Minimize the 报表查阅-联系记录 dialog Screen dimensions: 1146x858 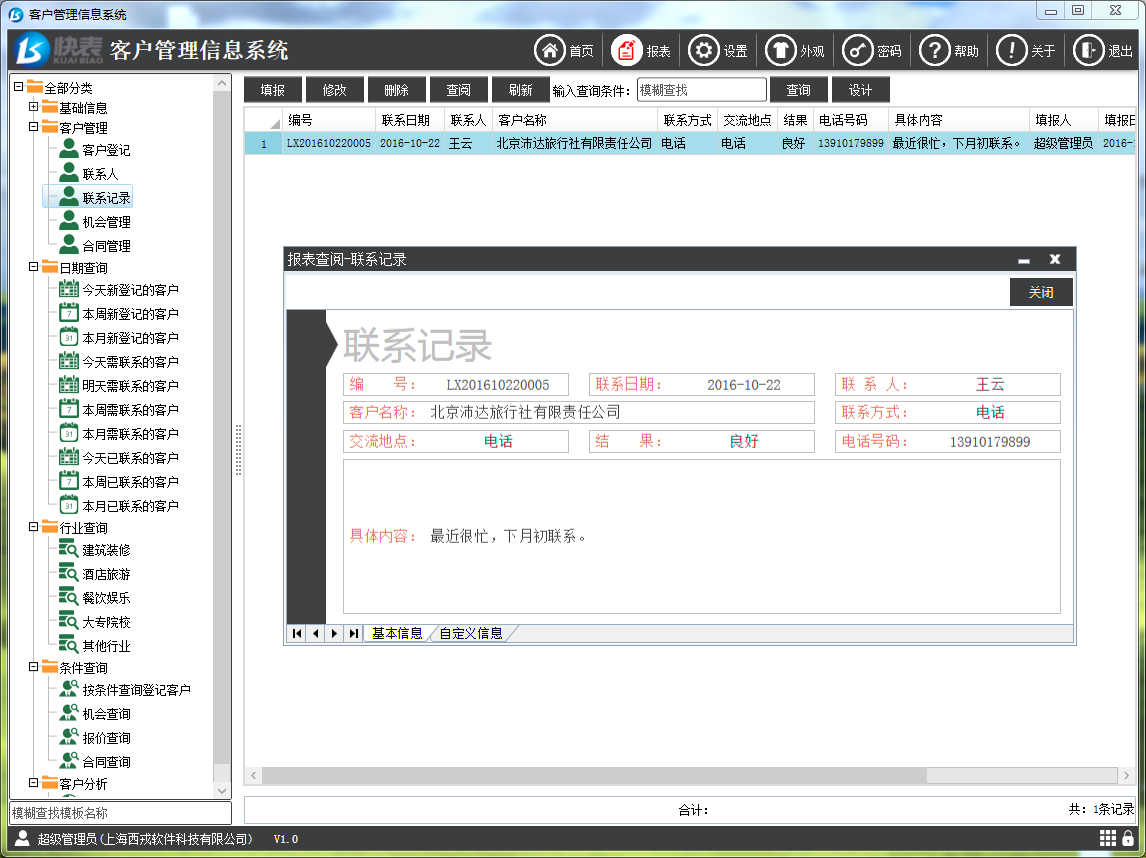pos(1024,259)
